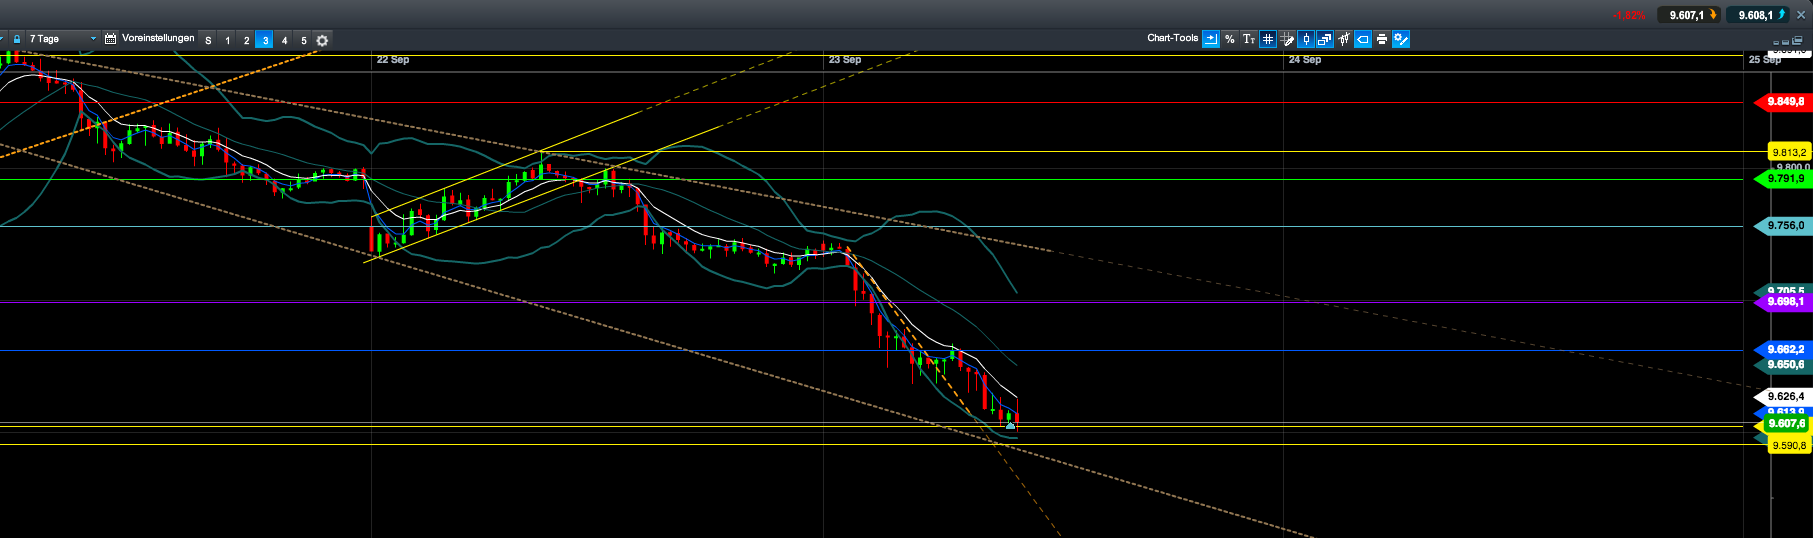Select preset 2

tap(246, 40)
